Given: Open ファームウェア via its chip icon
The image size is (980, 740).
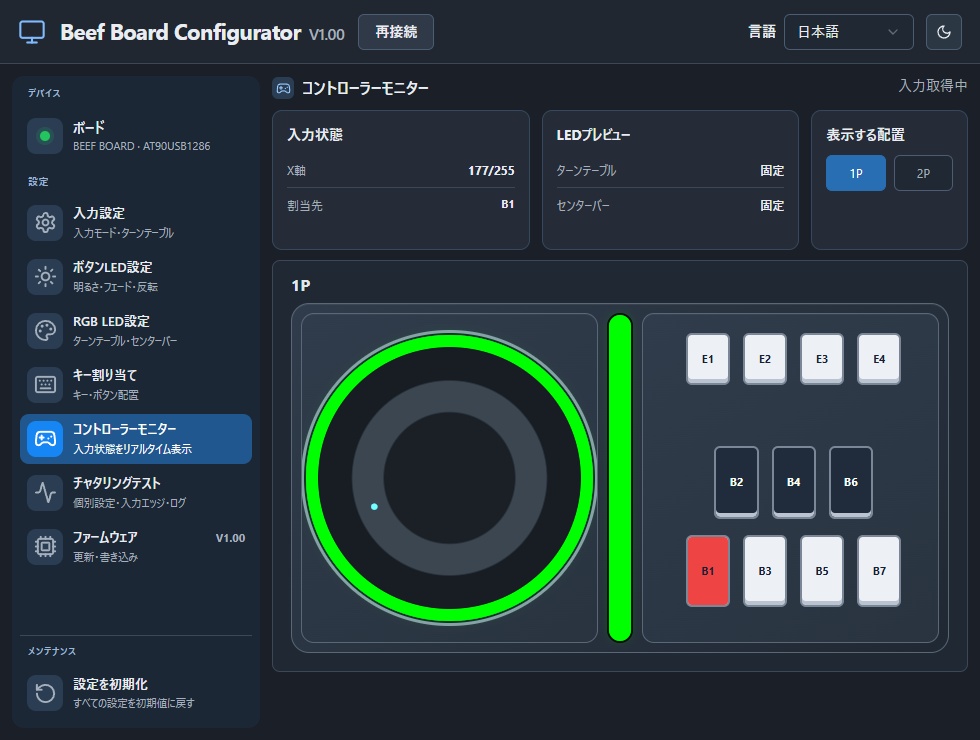Looking at the screenshot, I should pos(45,547).
